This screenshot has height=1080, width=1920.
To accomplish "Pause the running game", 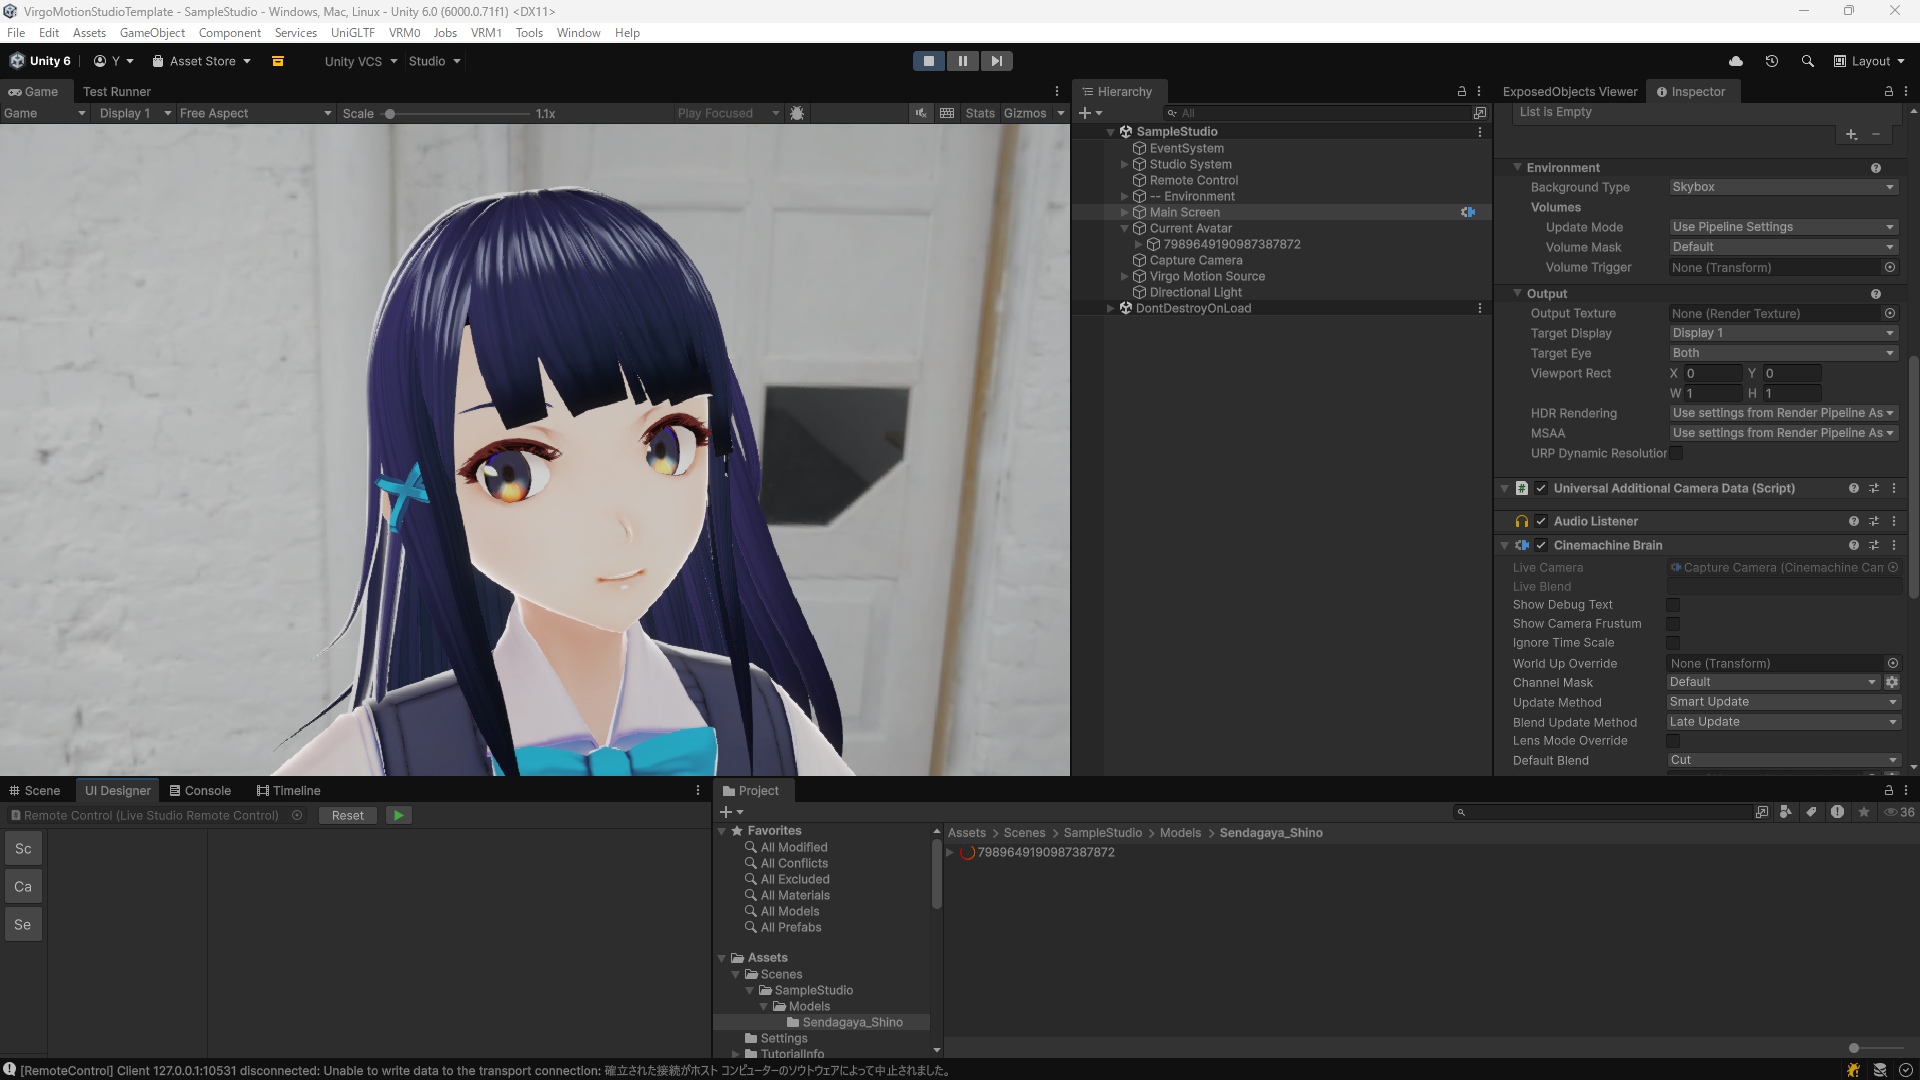I will [x=963, y=61].
